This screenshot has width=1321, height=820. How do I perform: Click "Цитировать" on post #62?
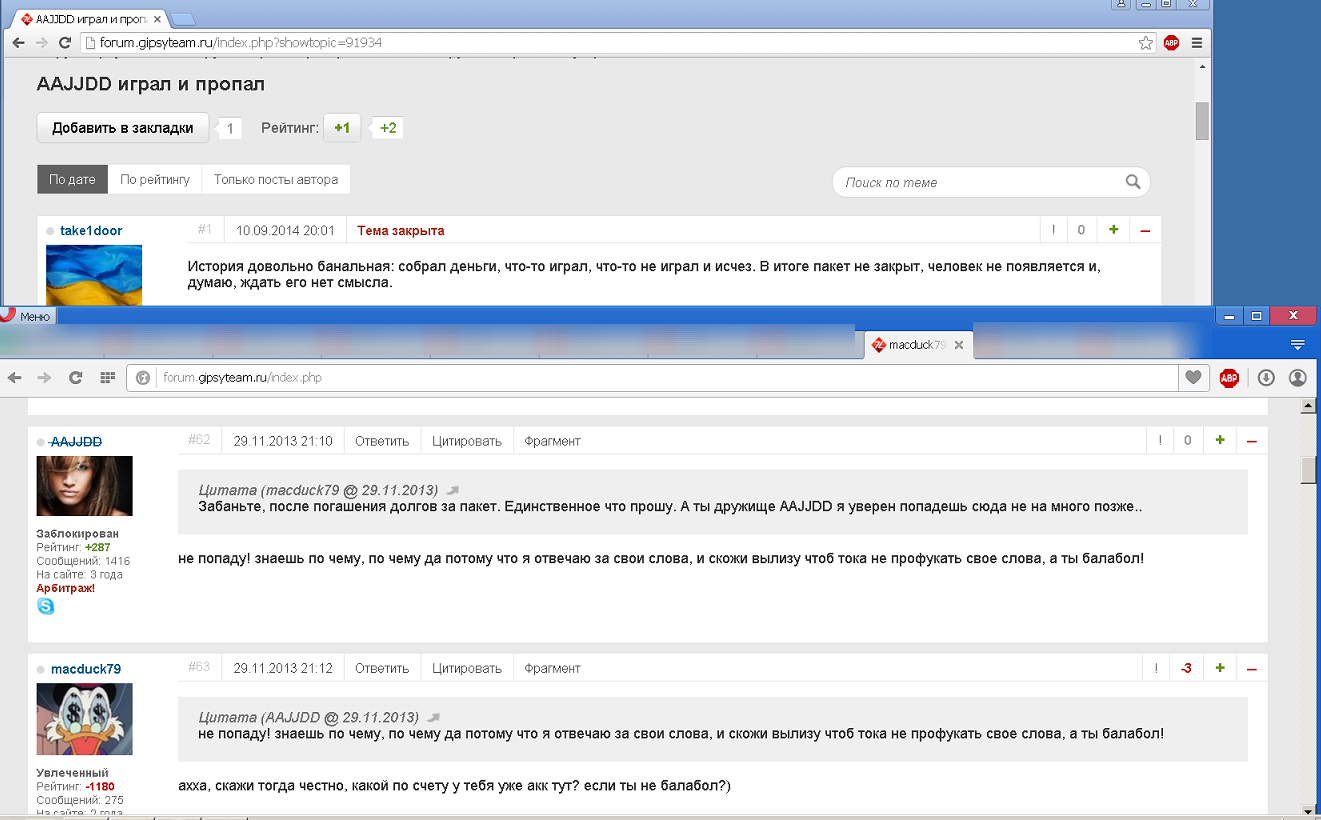tap(467, 441)
